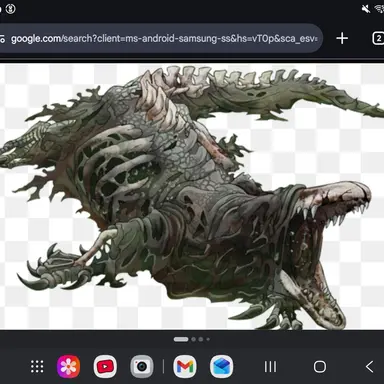The width and height of the screenshot is (384, 384).
Task: Check the muted sound status icon
Action: coord(366,9)
